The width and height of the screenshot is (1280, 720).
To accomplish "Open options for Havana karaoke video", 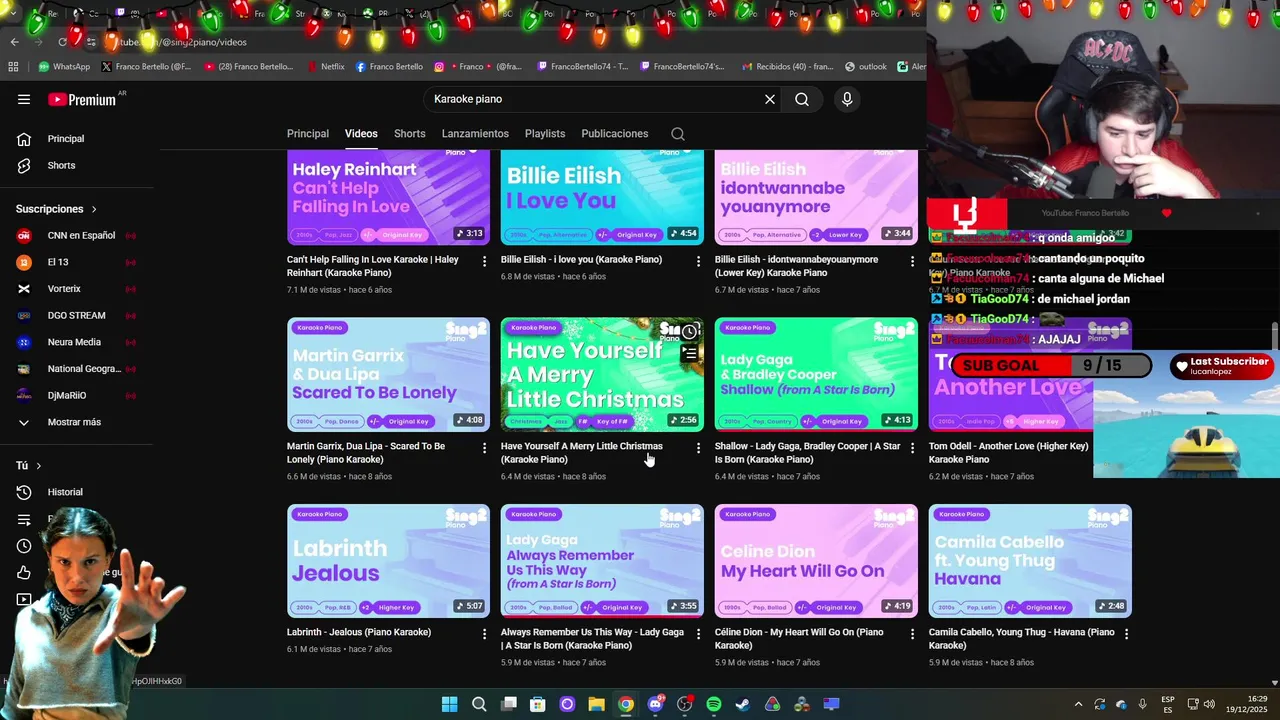I will click(1126, 634).
